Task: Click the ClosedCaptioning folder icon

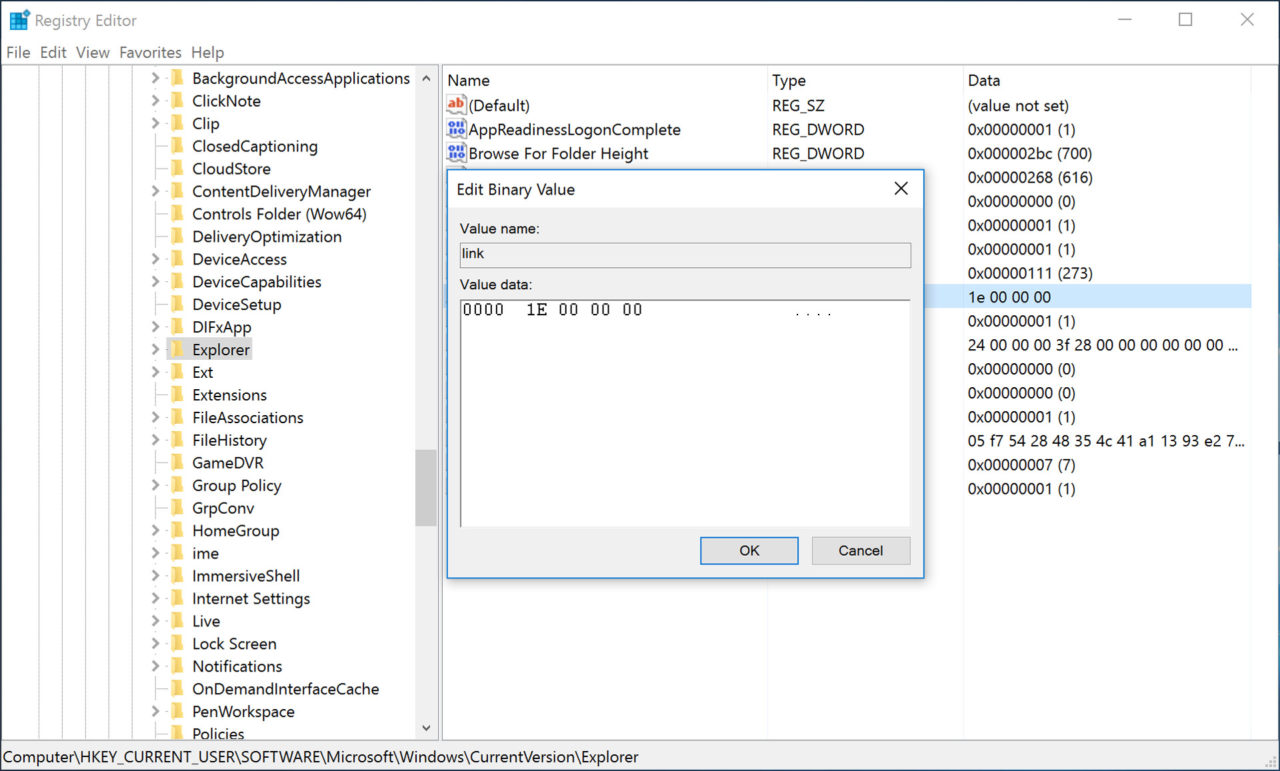Action: (177, 146)
